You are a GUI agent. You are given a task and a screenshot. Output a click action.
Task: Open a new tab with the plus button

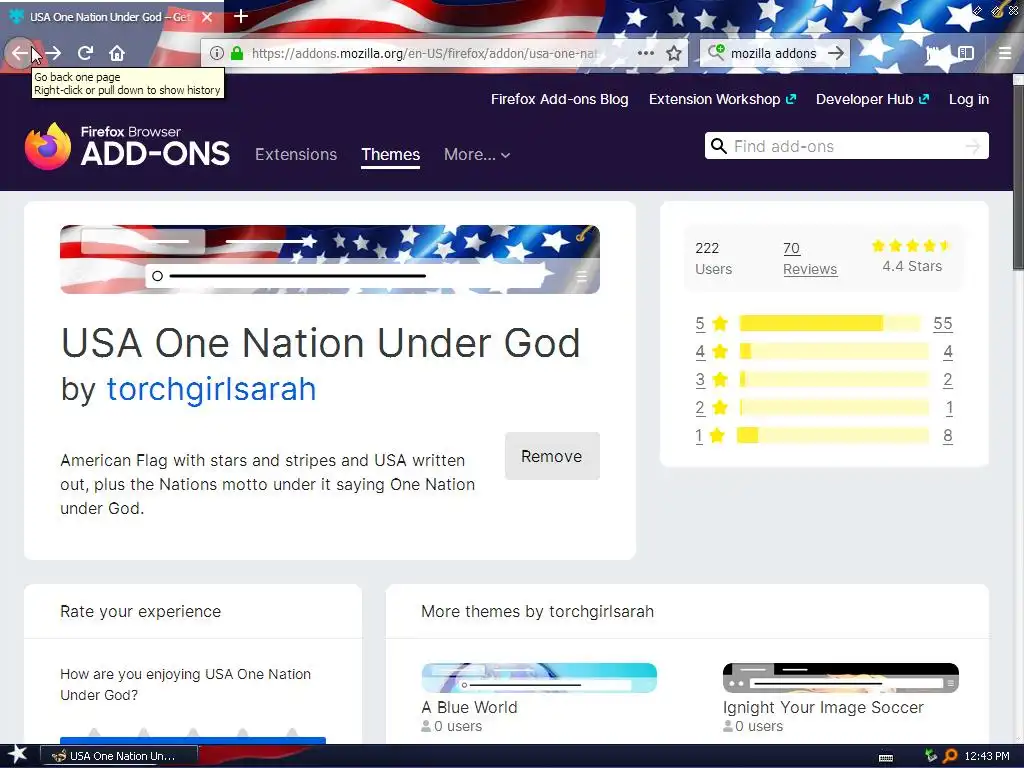[240, 16]
